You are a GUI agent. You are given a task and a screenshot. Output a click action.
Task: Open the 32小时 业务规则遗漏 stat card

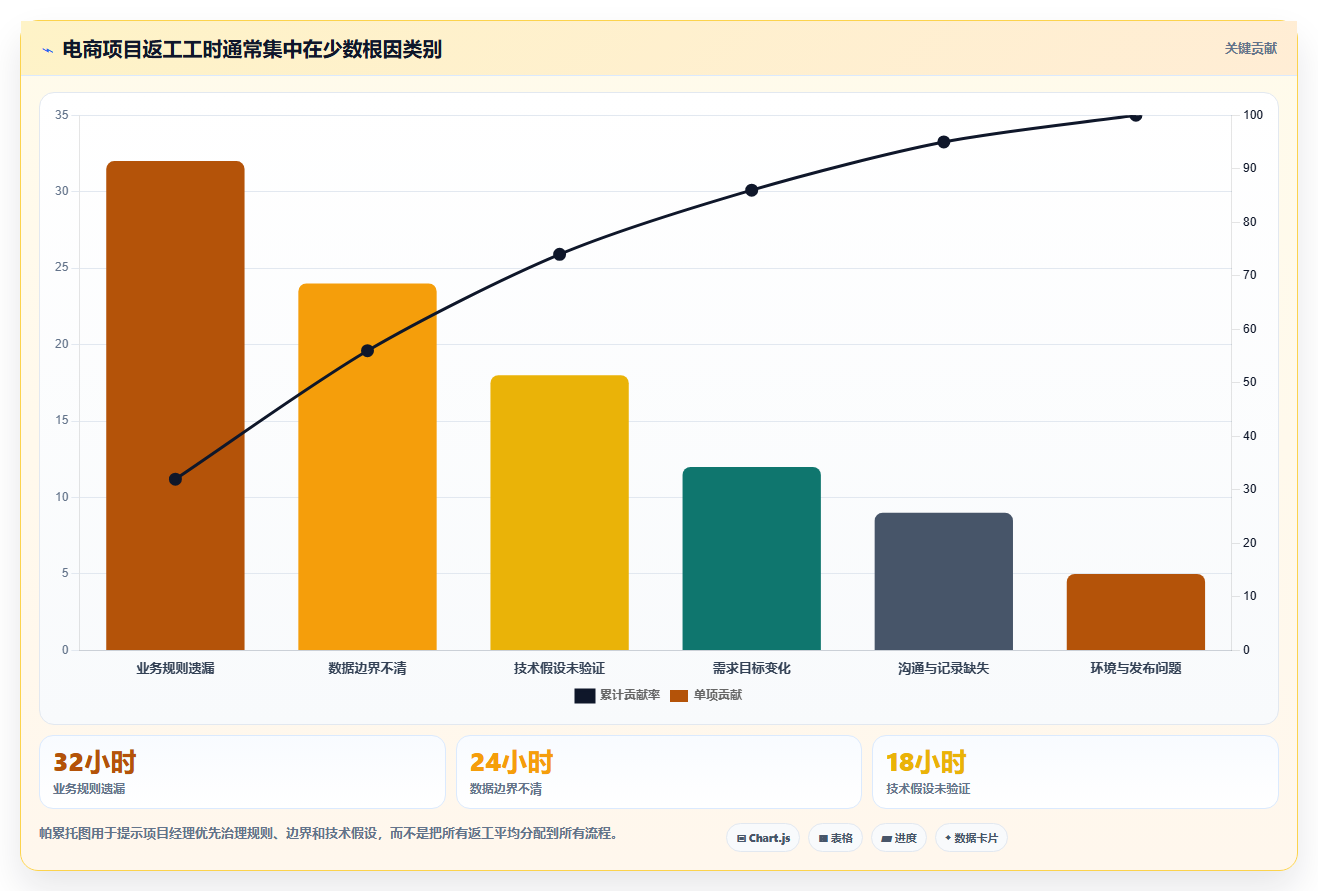tap(242, 772)
